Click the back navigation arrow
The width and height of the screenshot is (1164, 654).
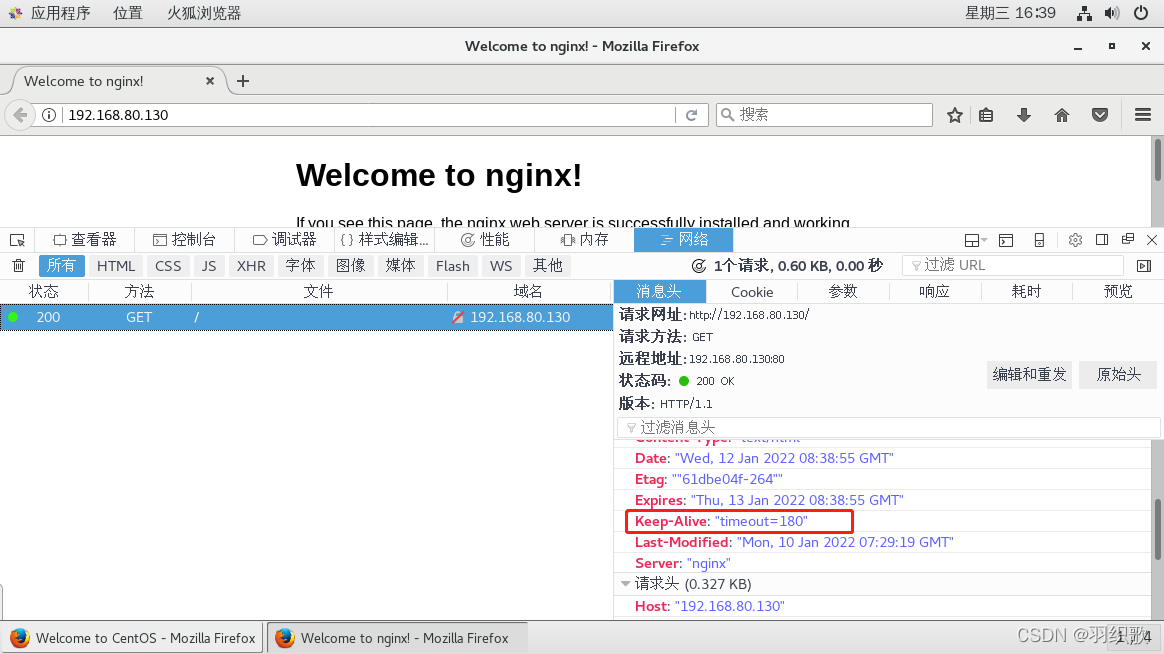(20, 115)
